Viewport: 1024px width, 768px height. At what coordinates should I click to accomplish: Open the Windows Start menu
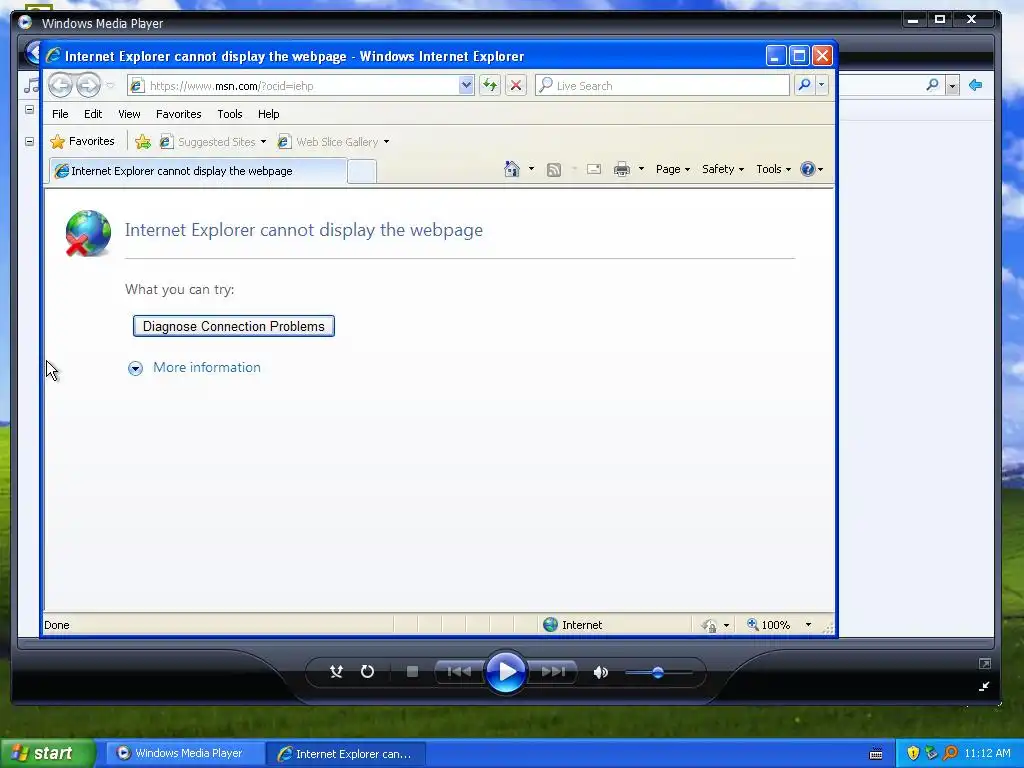pyautogui.click(x=47, y=753)
